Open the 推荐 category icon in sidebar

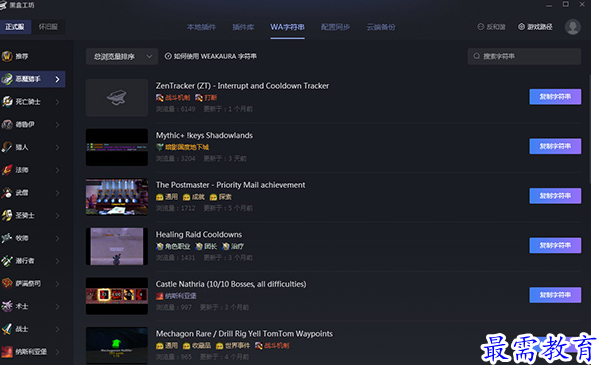(x=7, y=56)
